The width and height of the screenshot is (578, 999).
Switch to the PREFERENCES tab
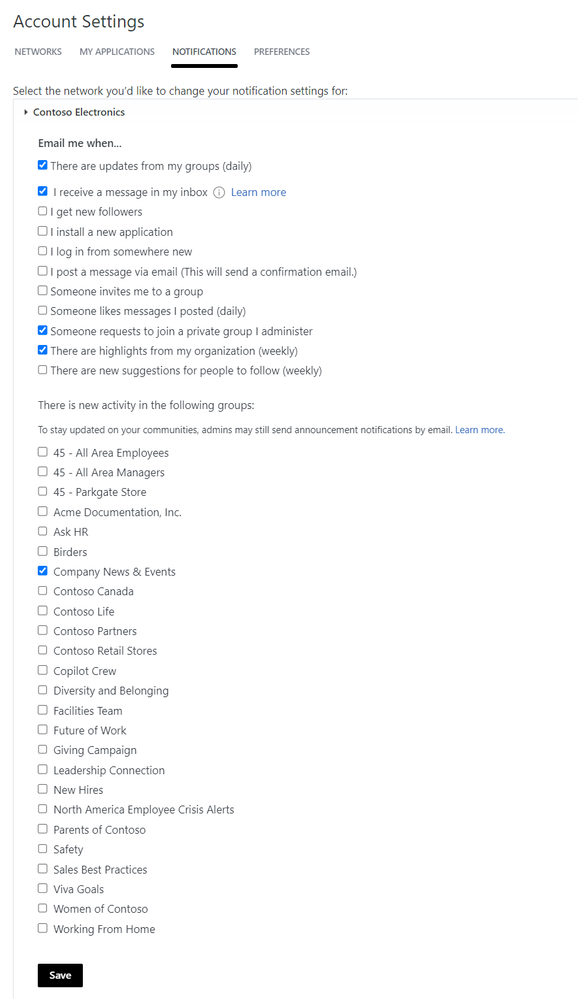282,52
